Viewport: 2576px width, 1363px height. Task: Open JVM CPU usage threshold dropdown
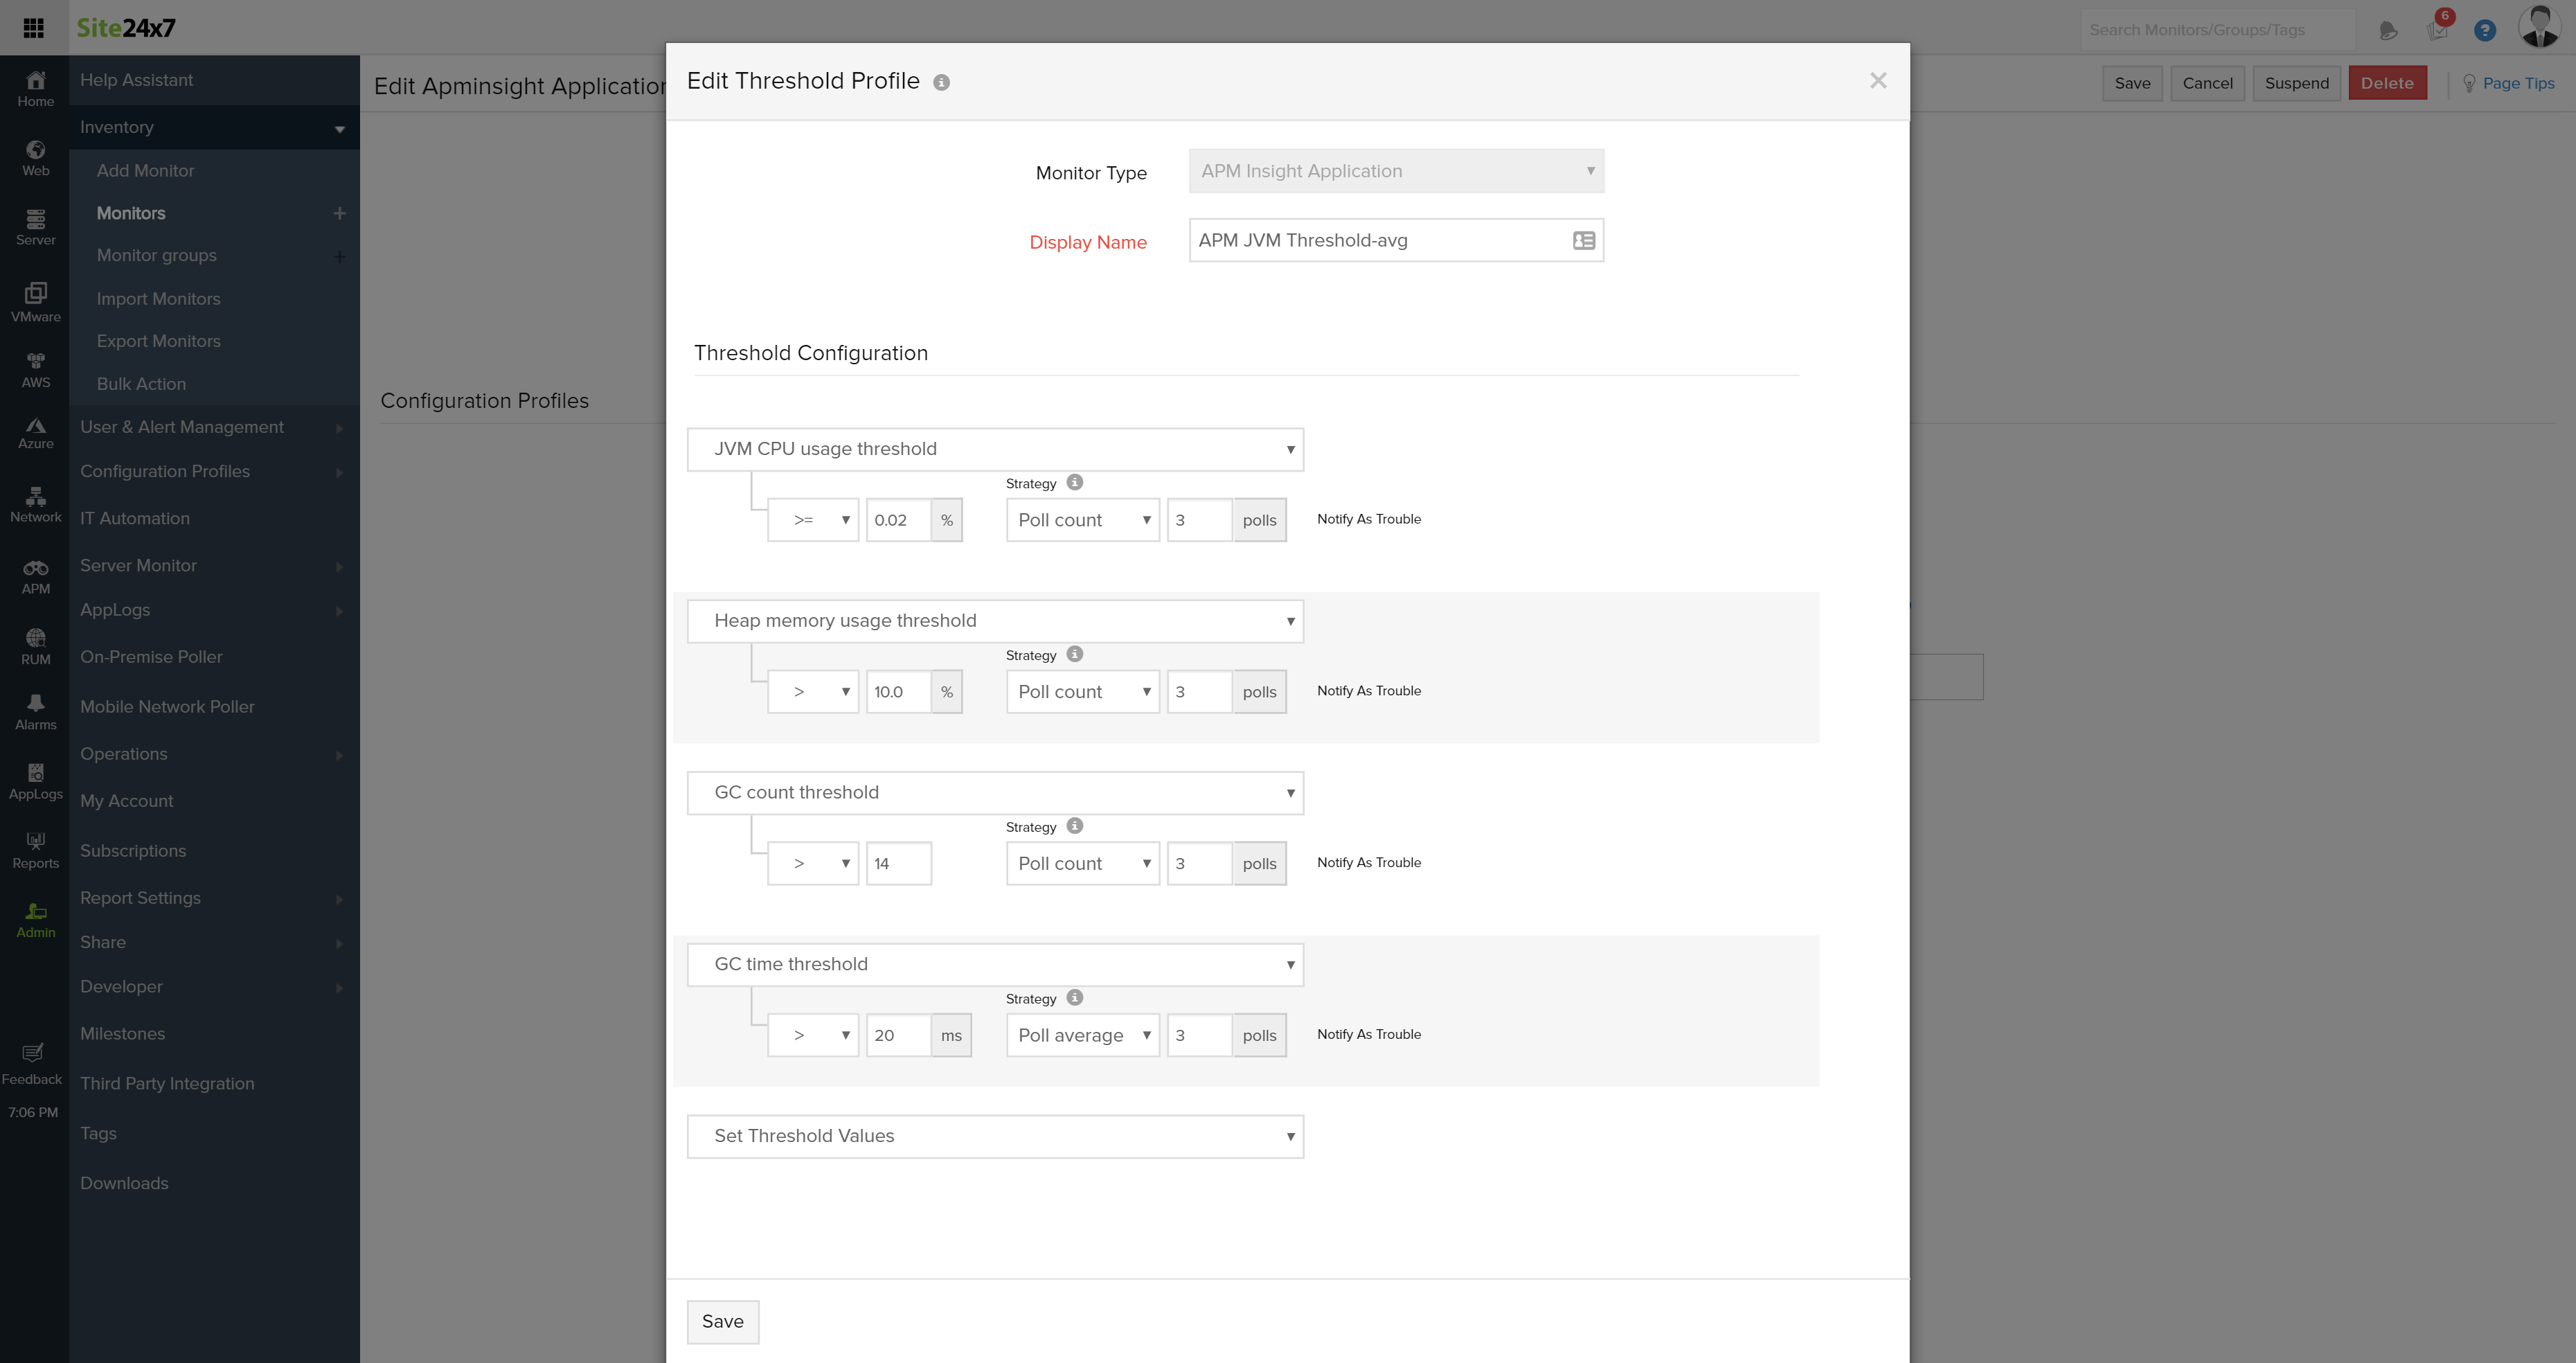point(995,449)
